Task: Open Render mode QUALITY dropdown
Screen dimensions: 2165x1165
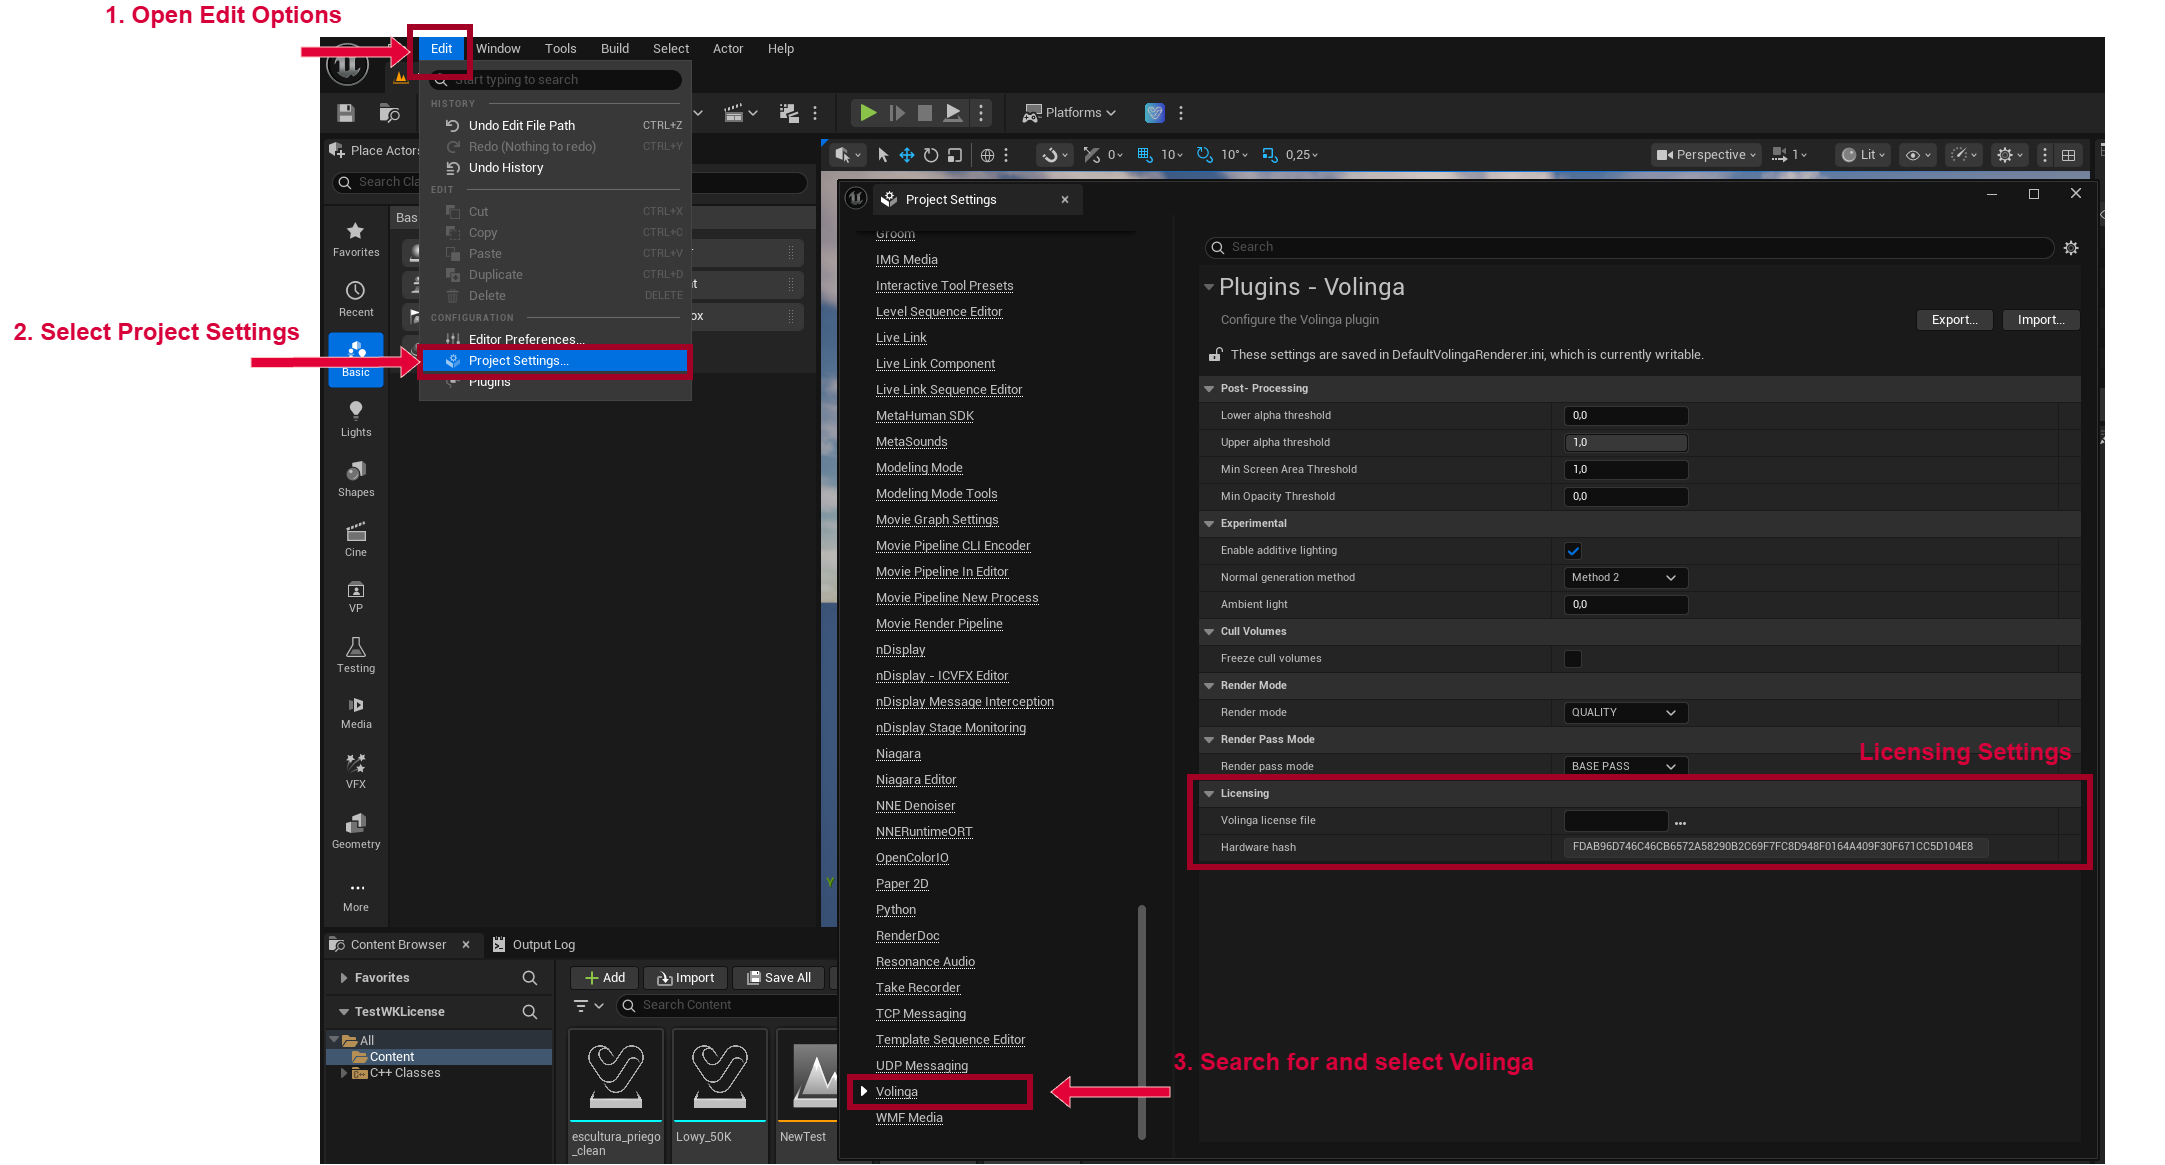Action: [x=1625, y=713]
